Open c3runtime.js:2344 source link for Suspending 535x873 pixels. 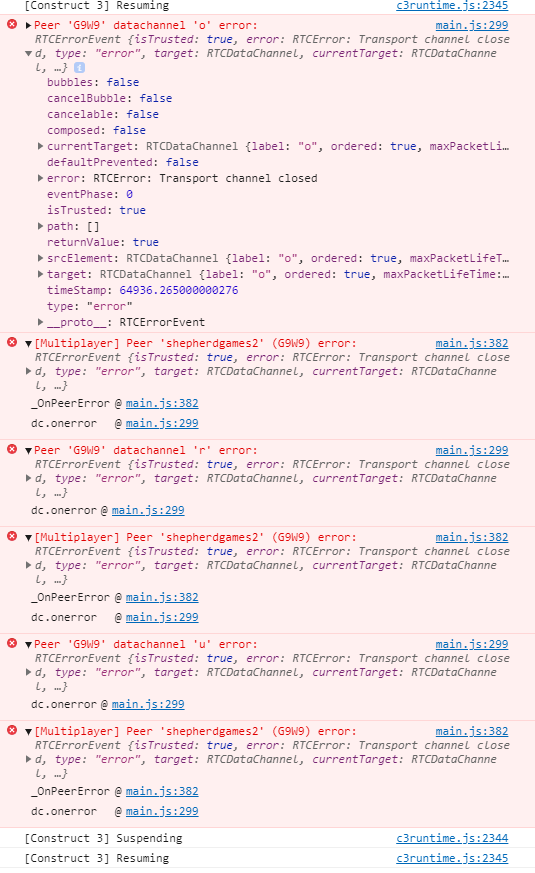point(452,838)
